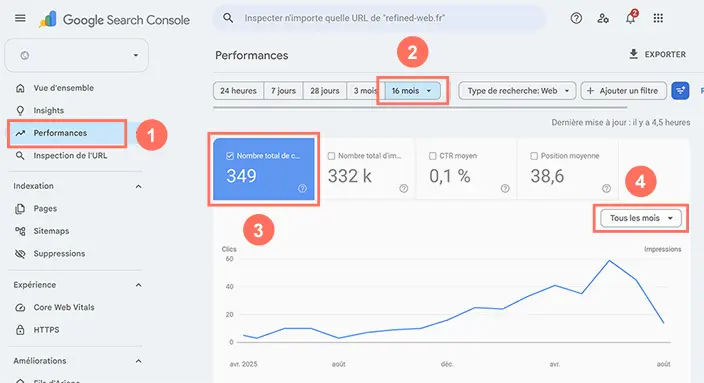Click the search magnifier icon
The image size is (704, 383).
click(x=228, y=18)
